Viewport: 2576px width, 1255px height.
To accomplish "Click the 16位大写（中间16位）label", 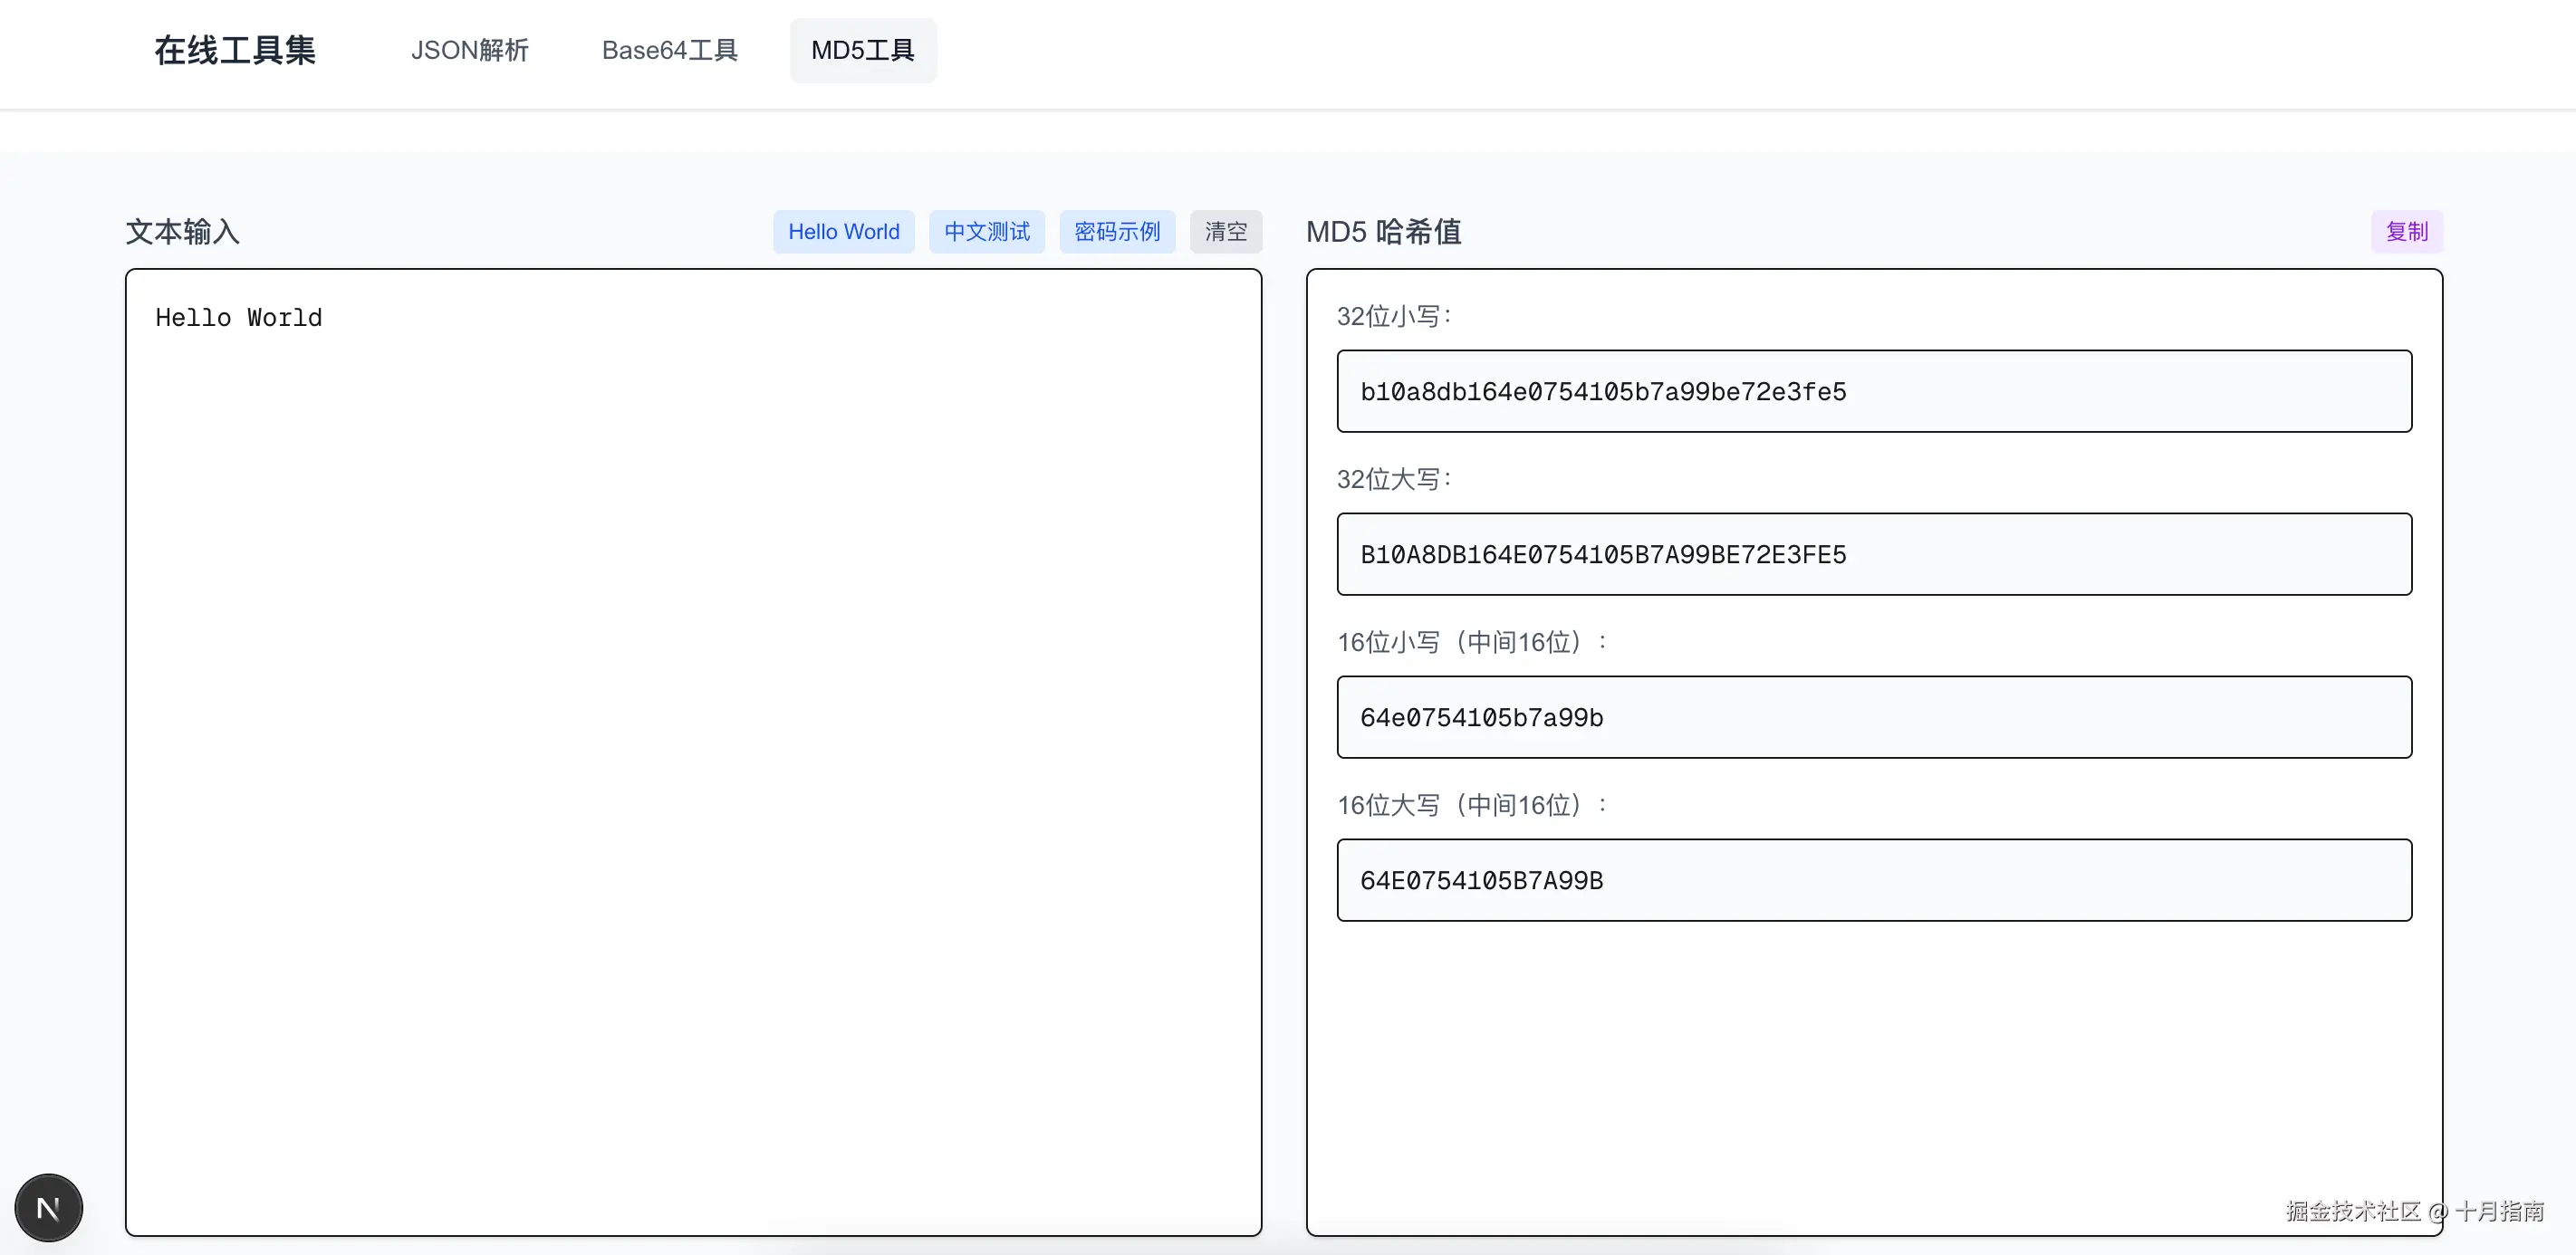I will click(x=1471, y=805).
